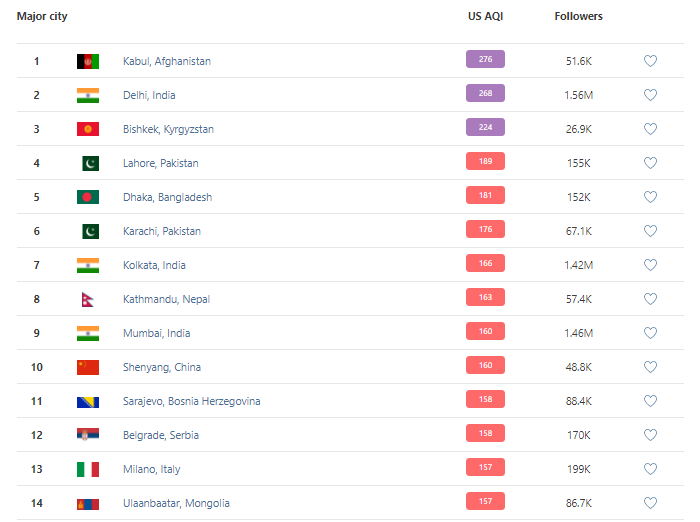
Task: Toggle the heart icon for Delhi, India
Action: [x=650, y=95]
